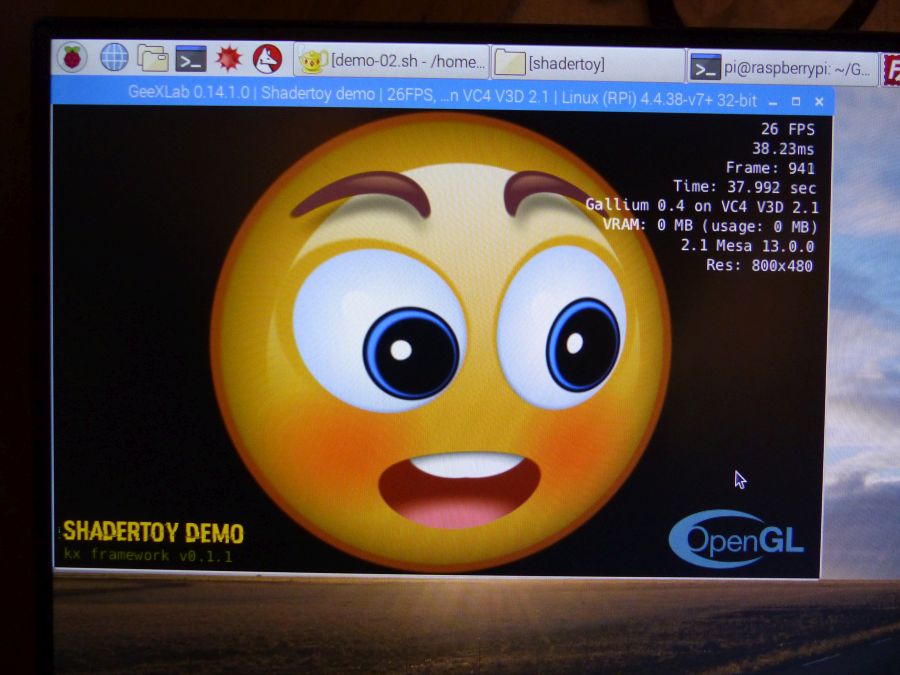Click the Frame: 941 counter
The height and width of the screenshot is (675, 900).
click(770, 168)
